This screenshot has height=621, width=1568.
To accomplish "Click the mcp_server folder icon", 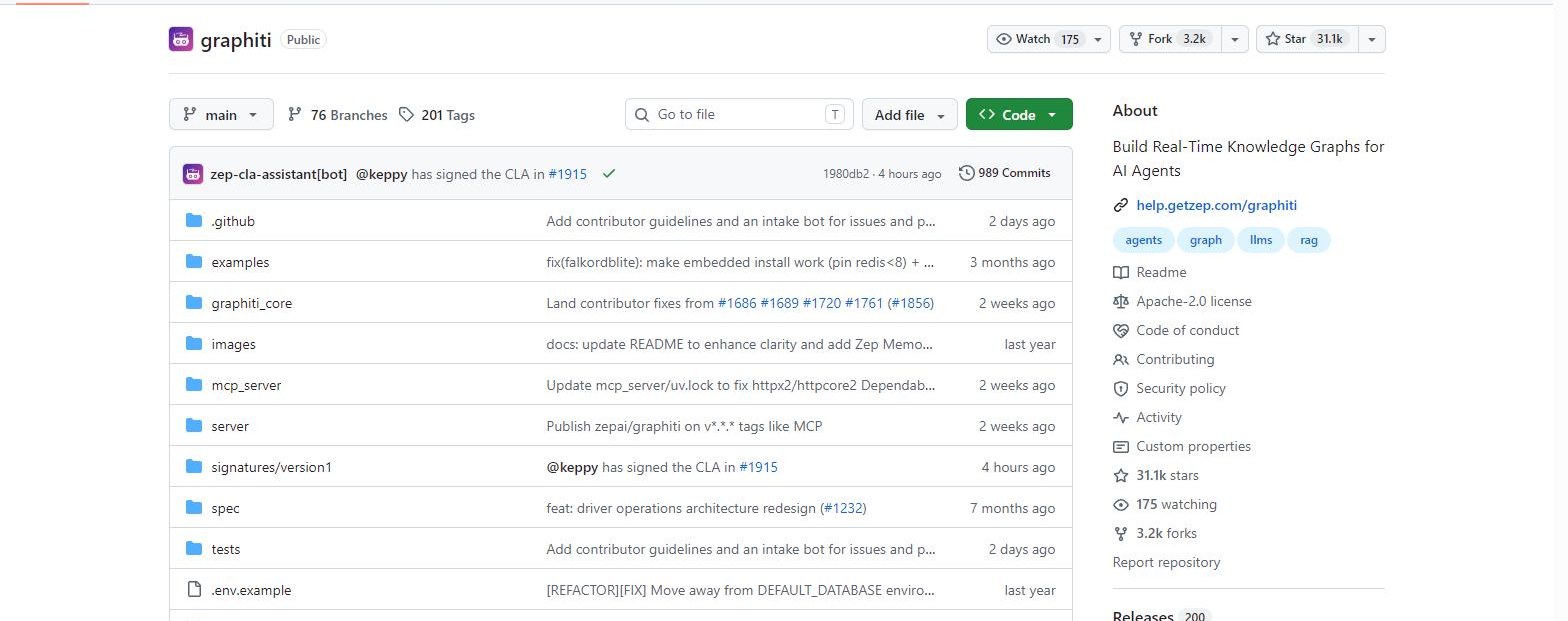I will (194, 385).
